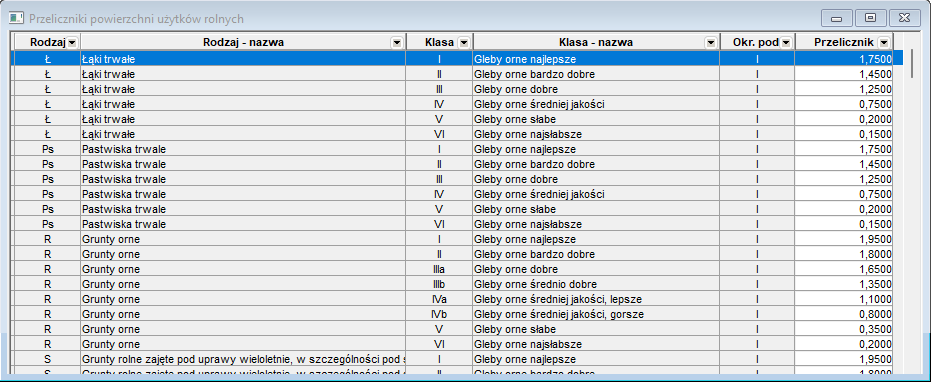Open the Rodzaj column filter dropdown
Image resolution: width=932 pixels, height=383 pixels.
72,42
